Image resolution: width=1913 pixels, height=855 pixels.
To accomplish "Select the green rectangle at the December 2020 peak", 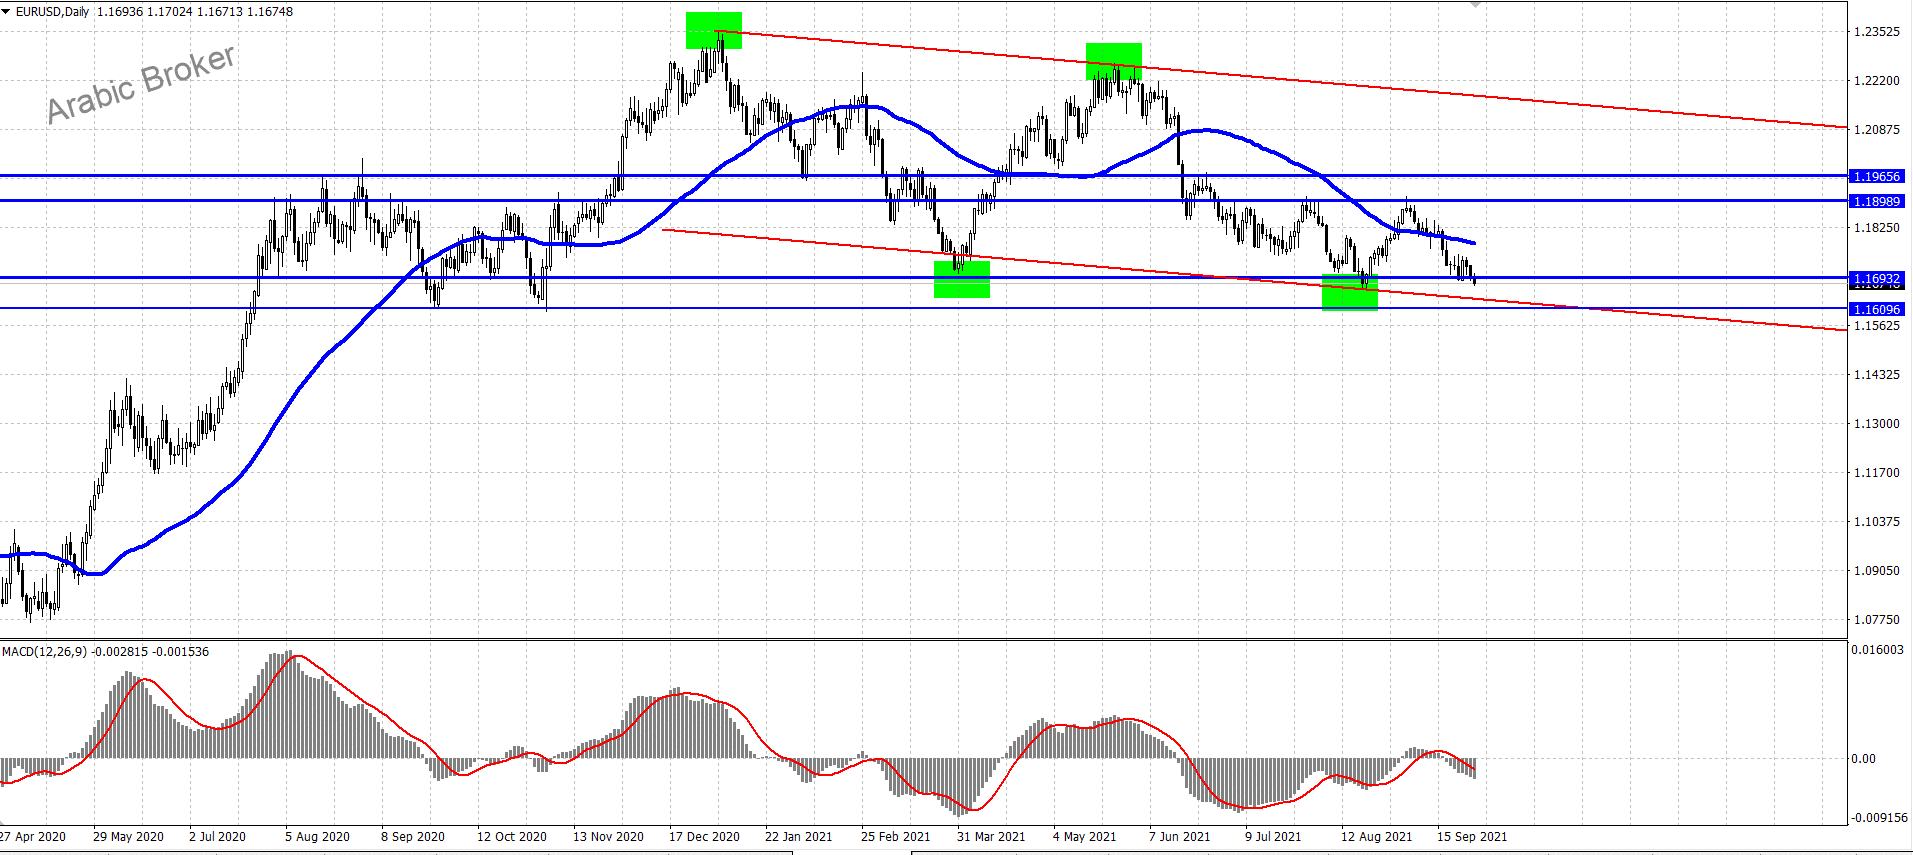I will tap(713, 30).
